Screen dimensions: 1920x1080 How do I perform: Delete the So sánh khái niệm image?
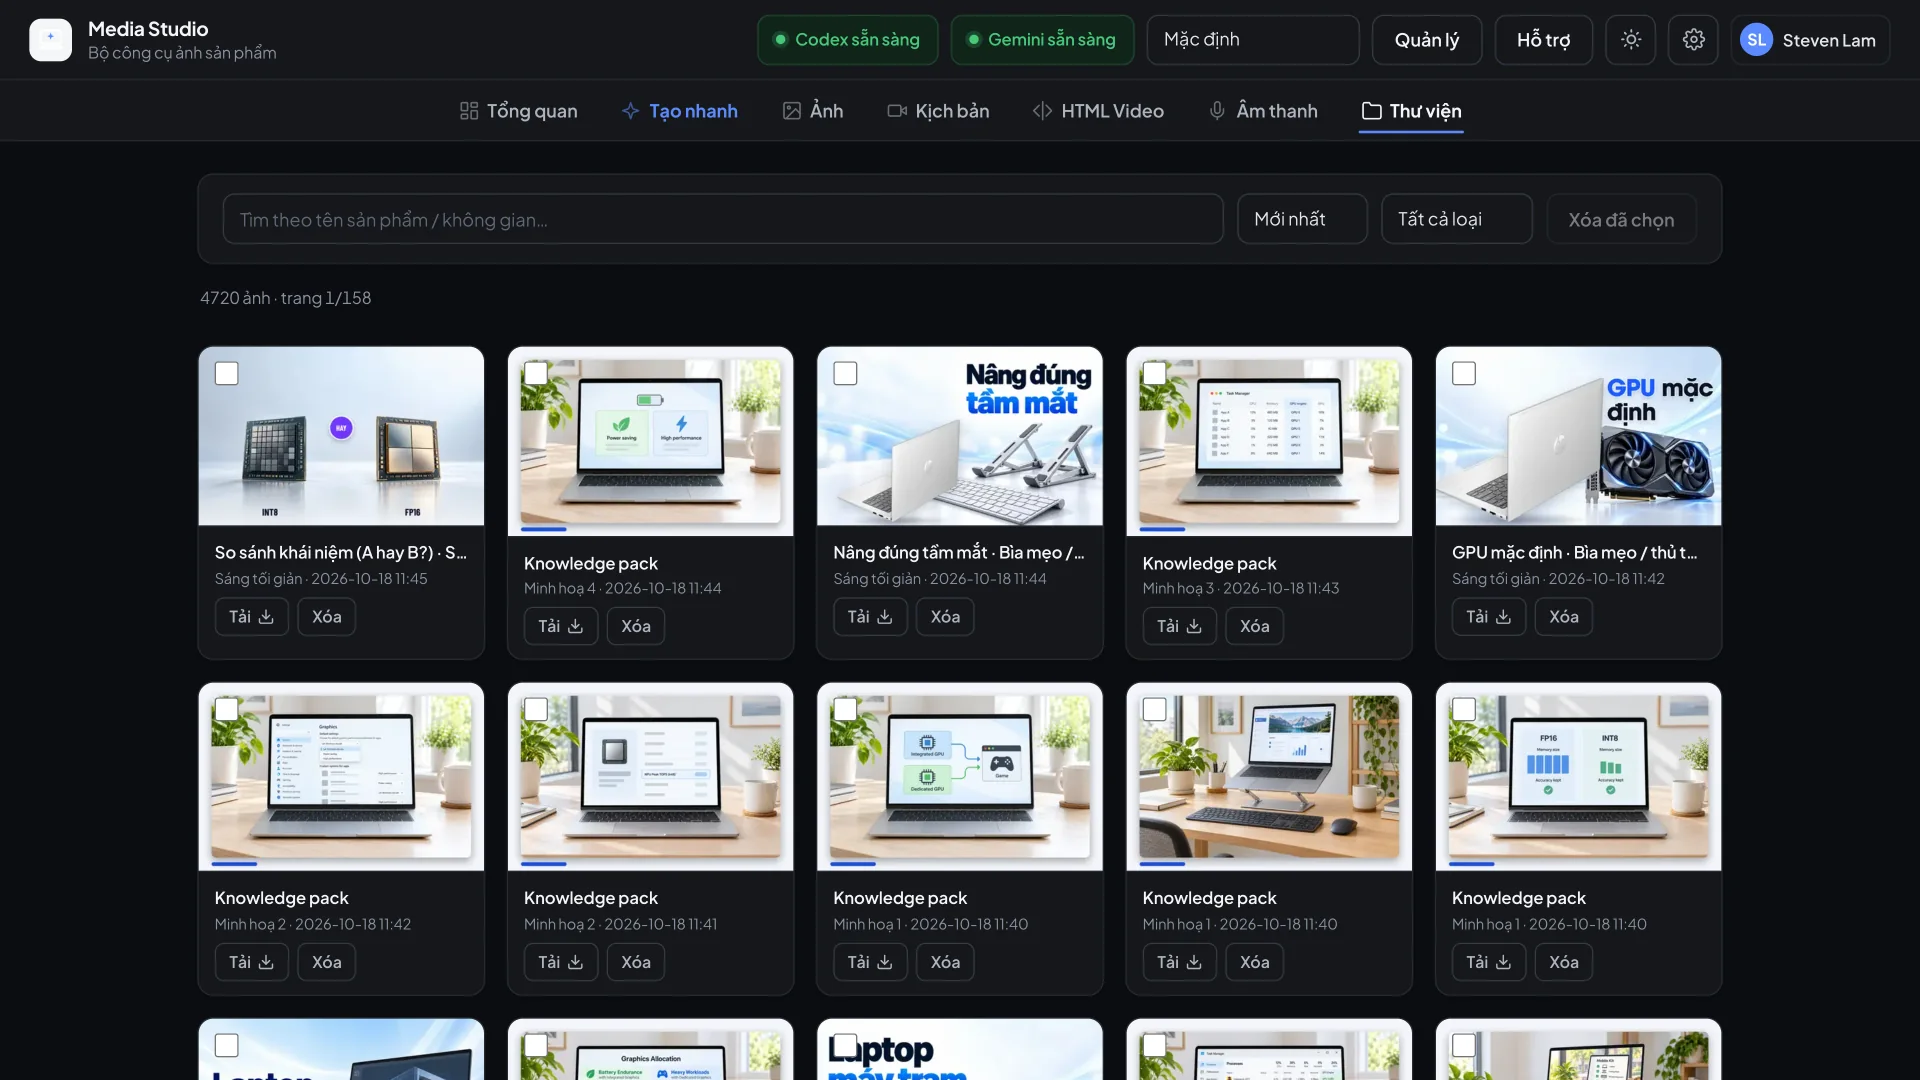tap(327, 617)
